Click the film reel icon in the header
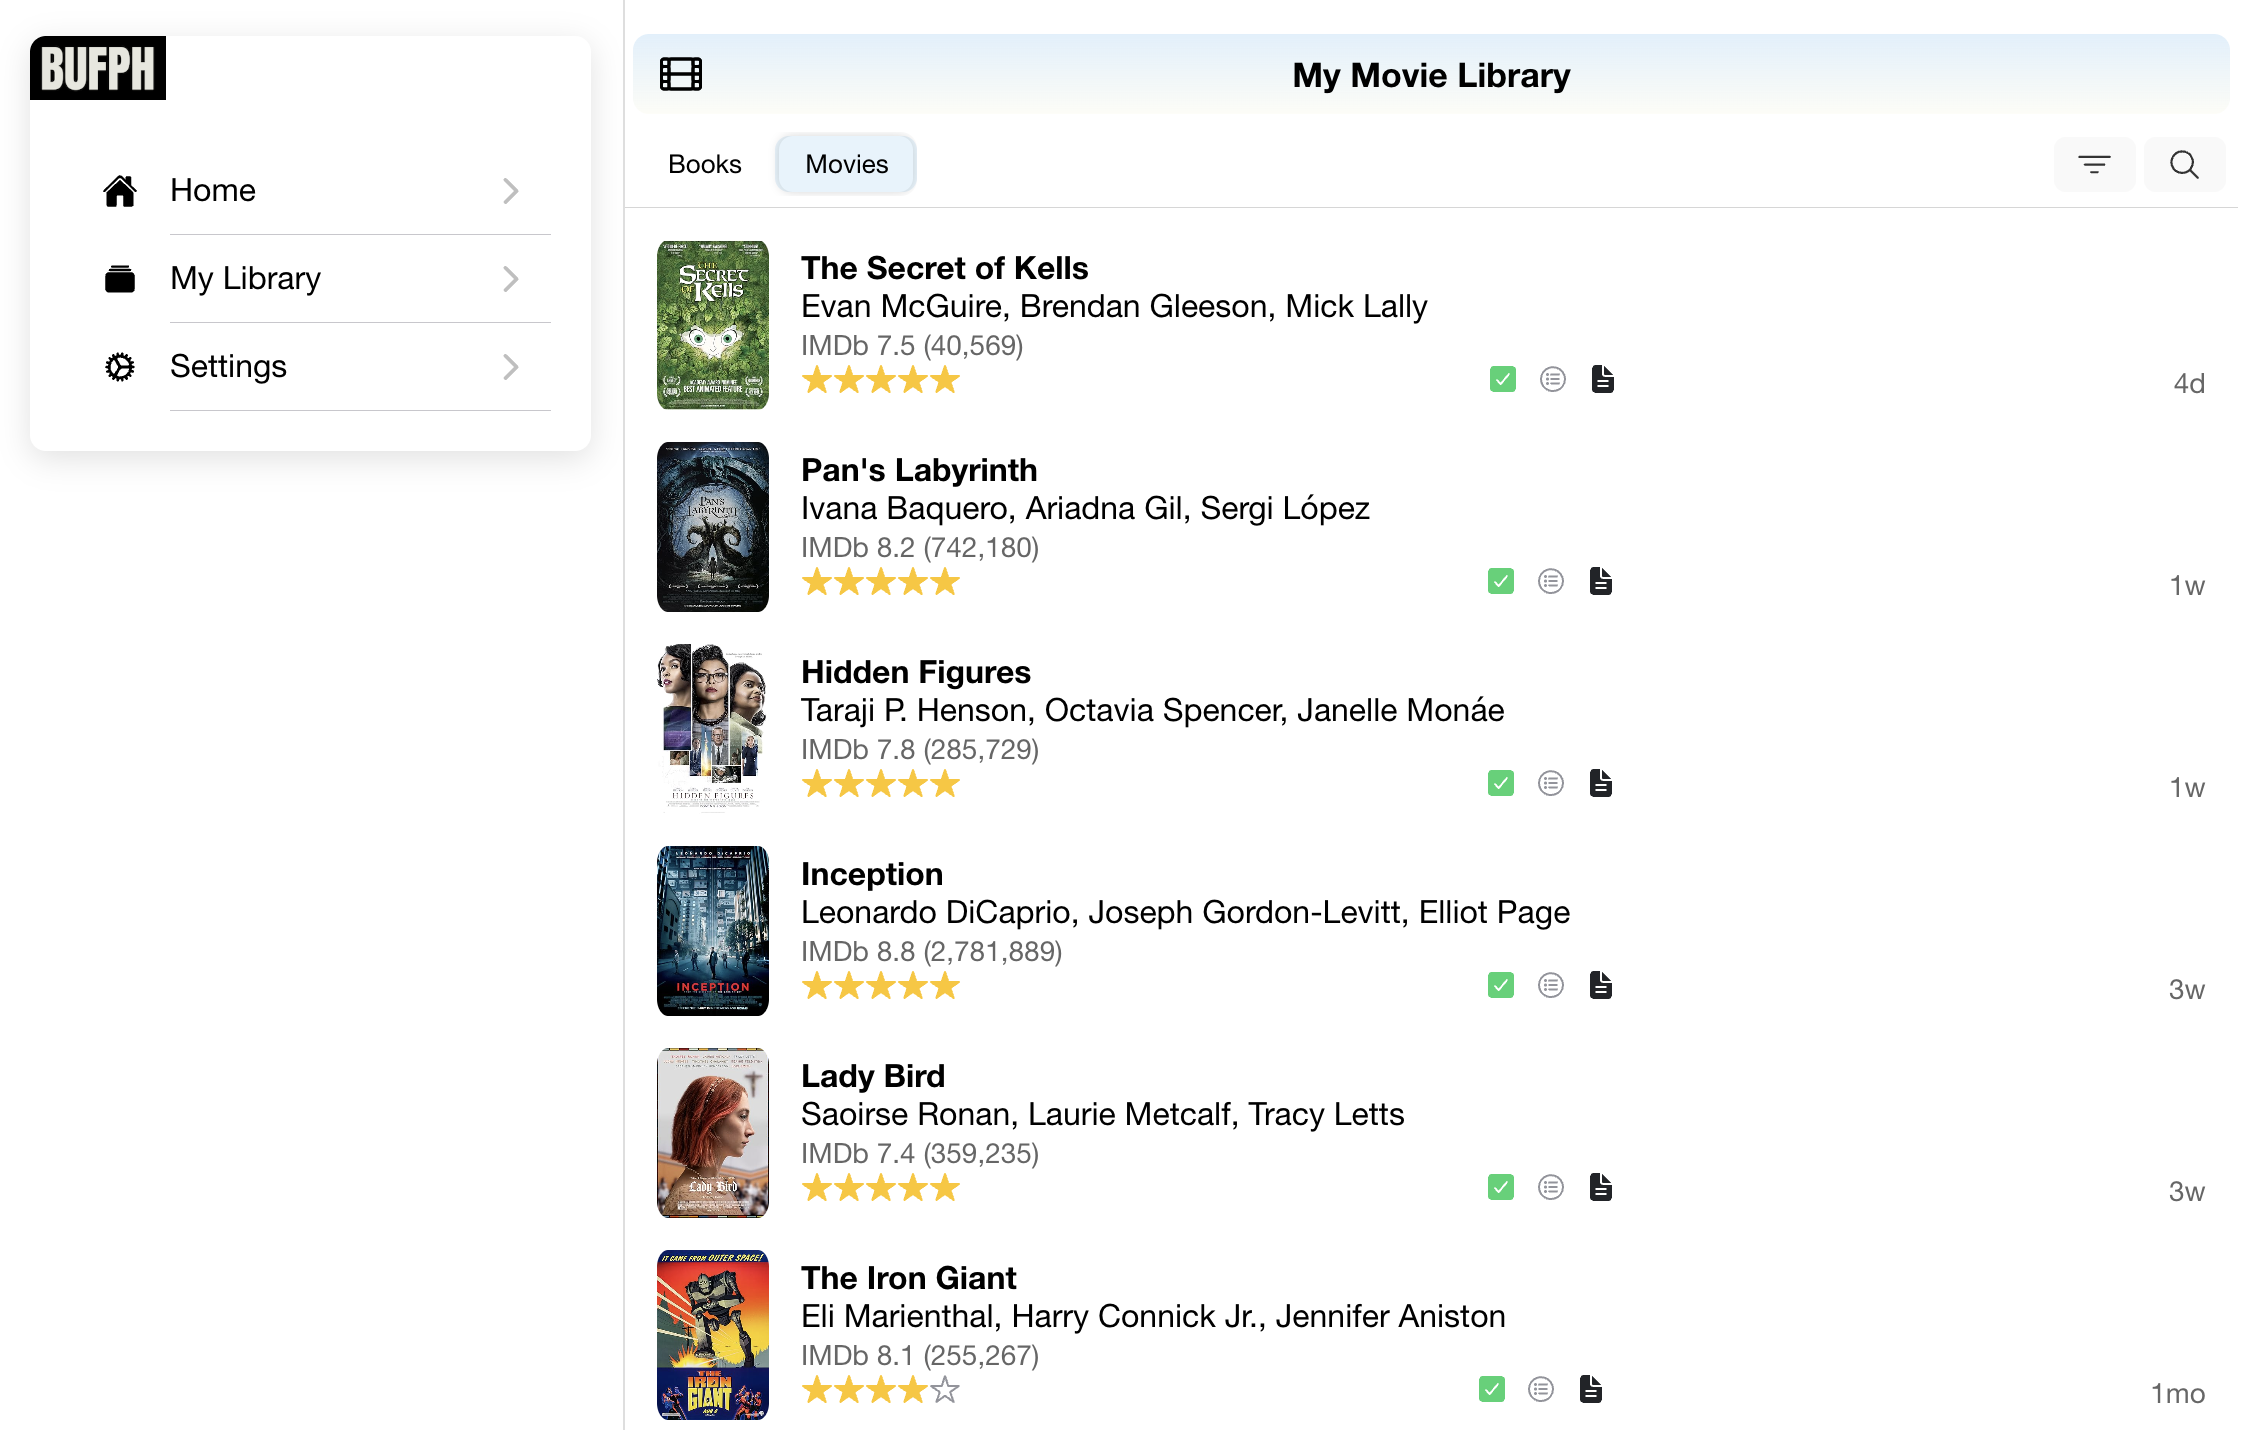The height and width of the screenshot is (1430, 2256). point(680,74)
